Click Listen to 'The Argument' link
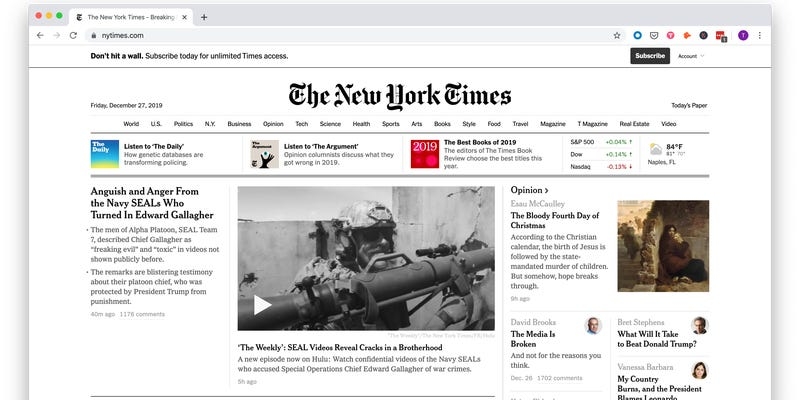 321,146
